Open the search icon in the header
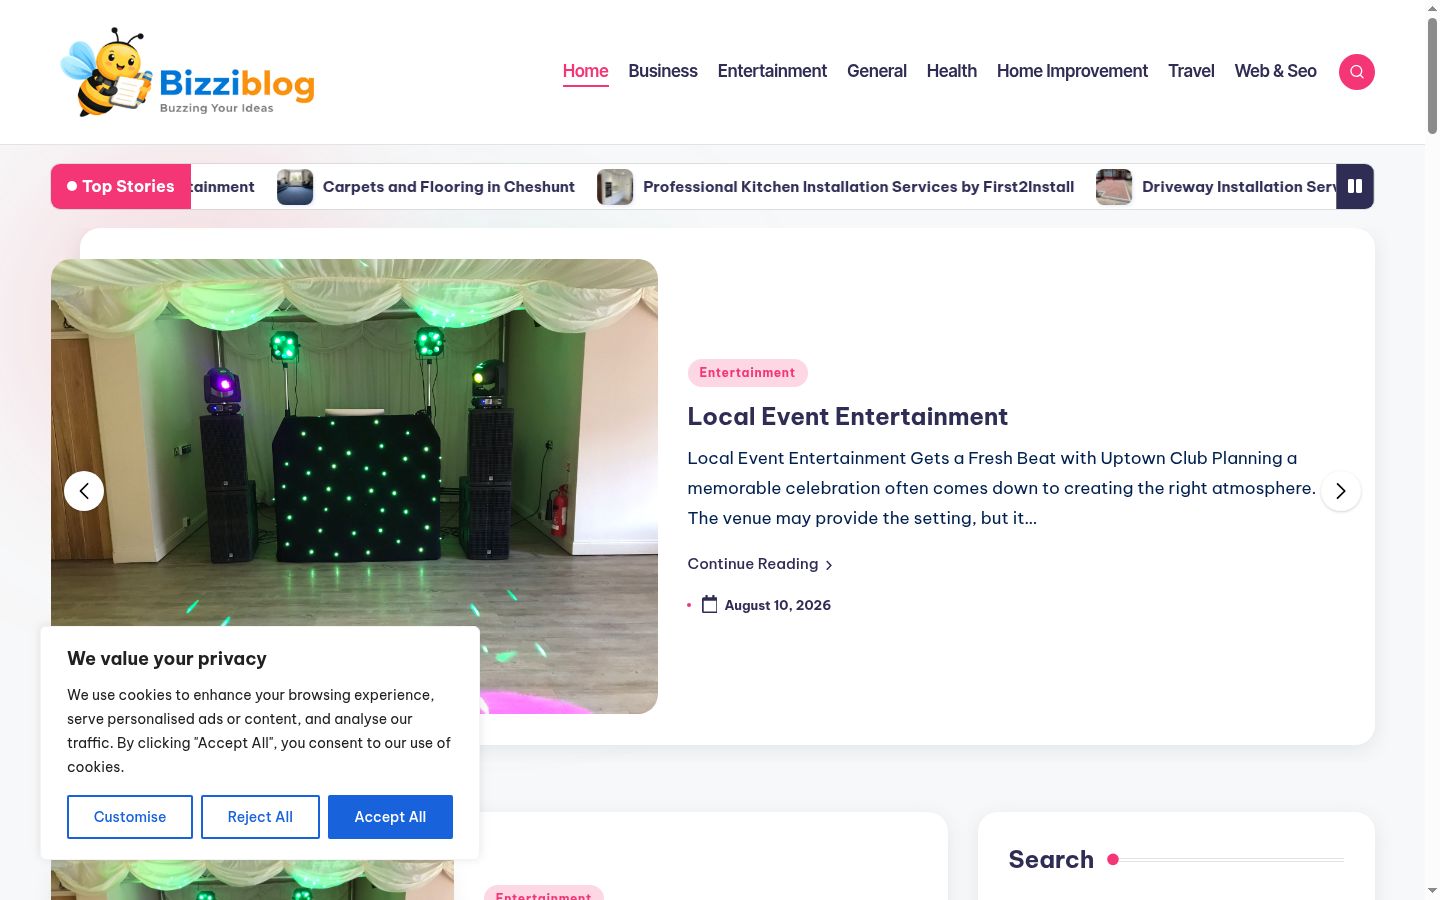This screenshot has width=1440, height=900. [x=1356, y=72]
